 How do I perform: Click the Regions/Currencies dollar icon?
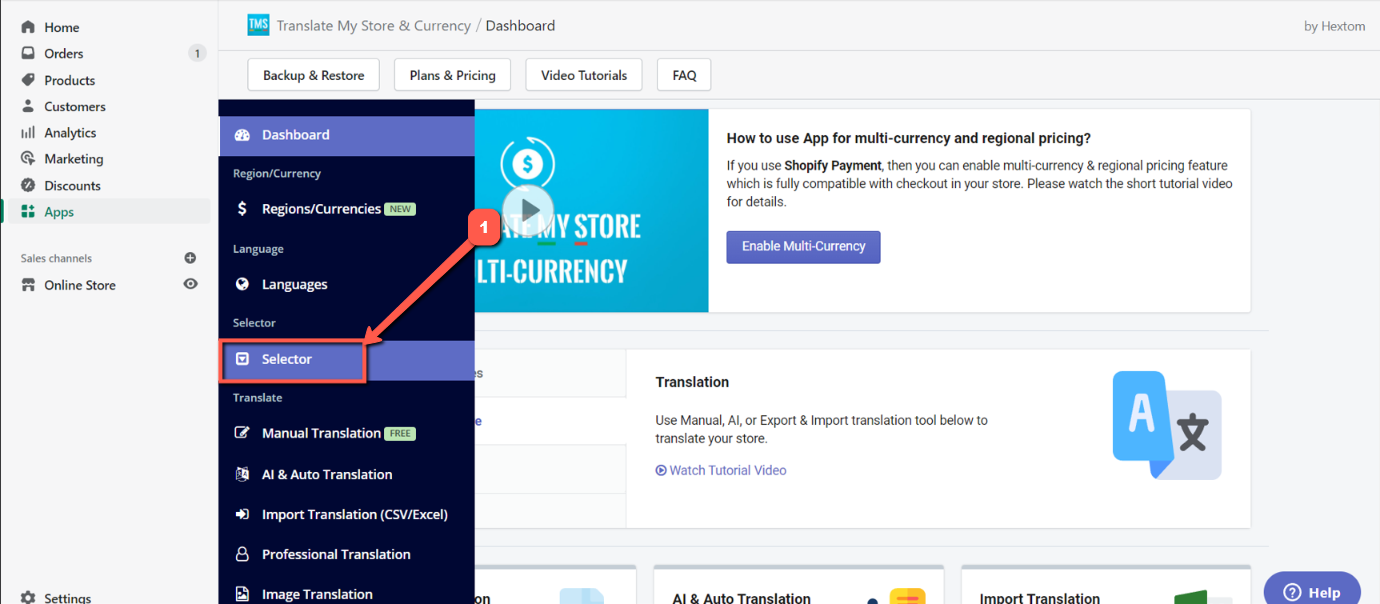coord(242,209)
